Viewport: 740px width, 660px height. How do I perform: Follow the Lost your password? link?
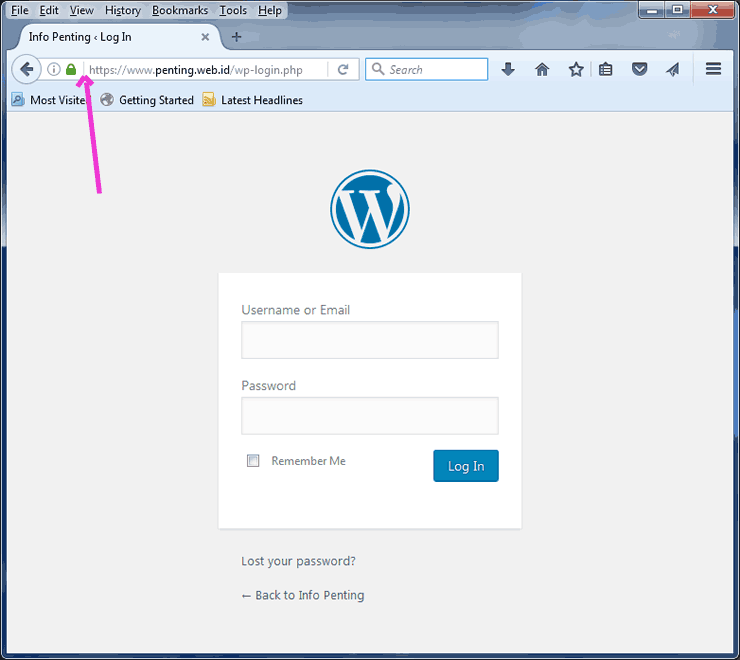(298, 561)
